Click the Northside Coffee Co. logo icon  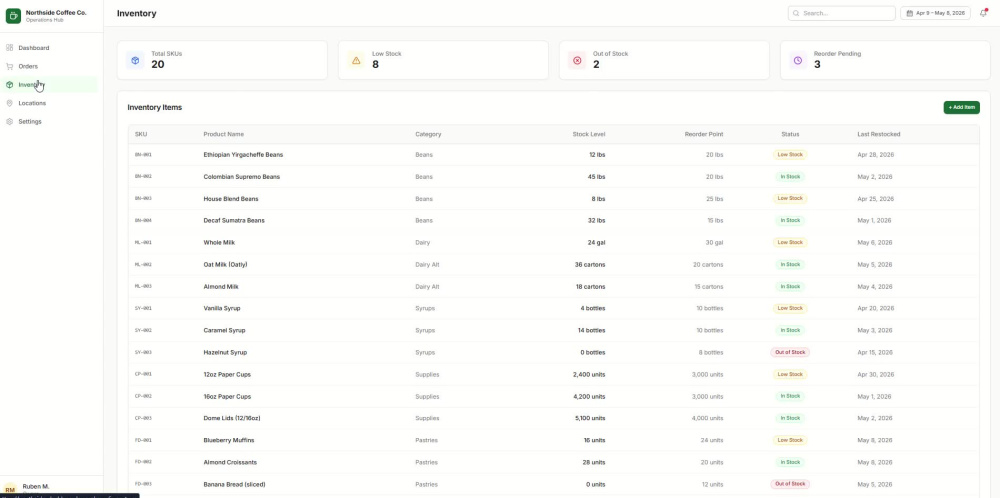point(13,15)
